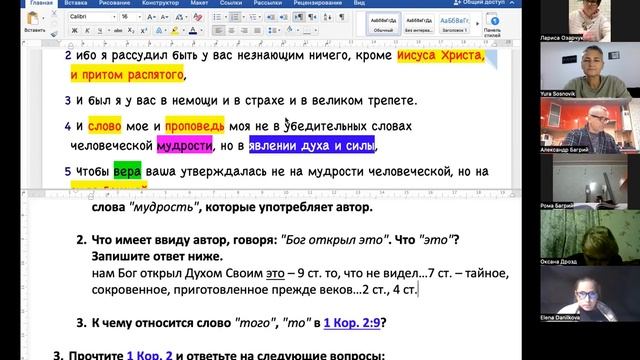Select Yura Sosnovik's video thumbnail
The height and width of the screenshot is (360, 640).
pos(590,69)
